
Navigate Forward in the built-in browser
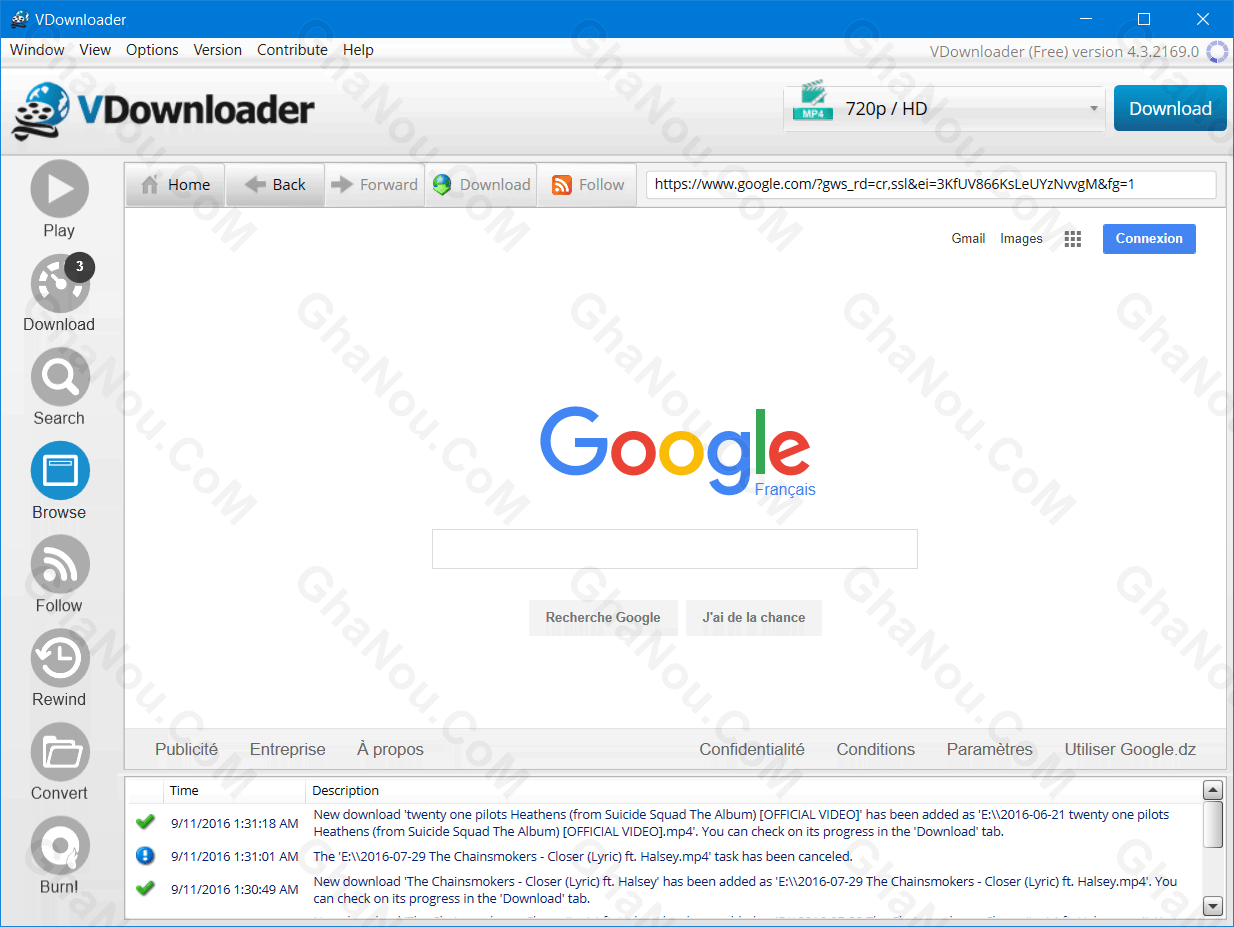pos(375,185)
